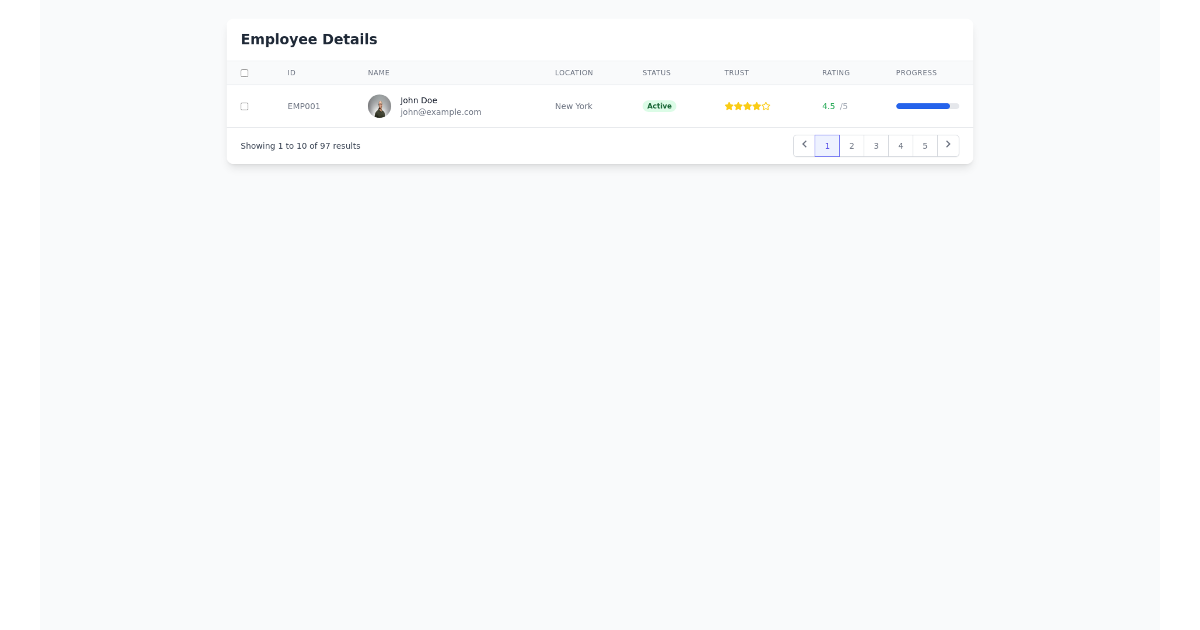This screenshot has width=1200, height=630.
Task: Click the NAME column header
Action: (x=378, y=72)
